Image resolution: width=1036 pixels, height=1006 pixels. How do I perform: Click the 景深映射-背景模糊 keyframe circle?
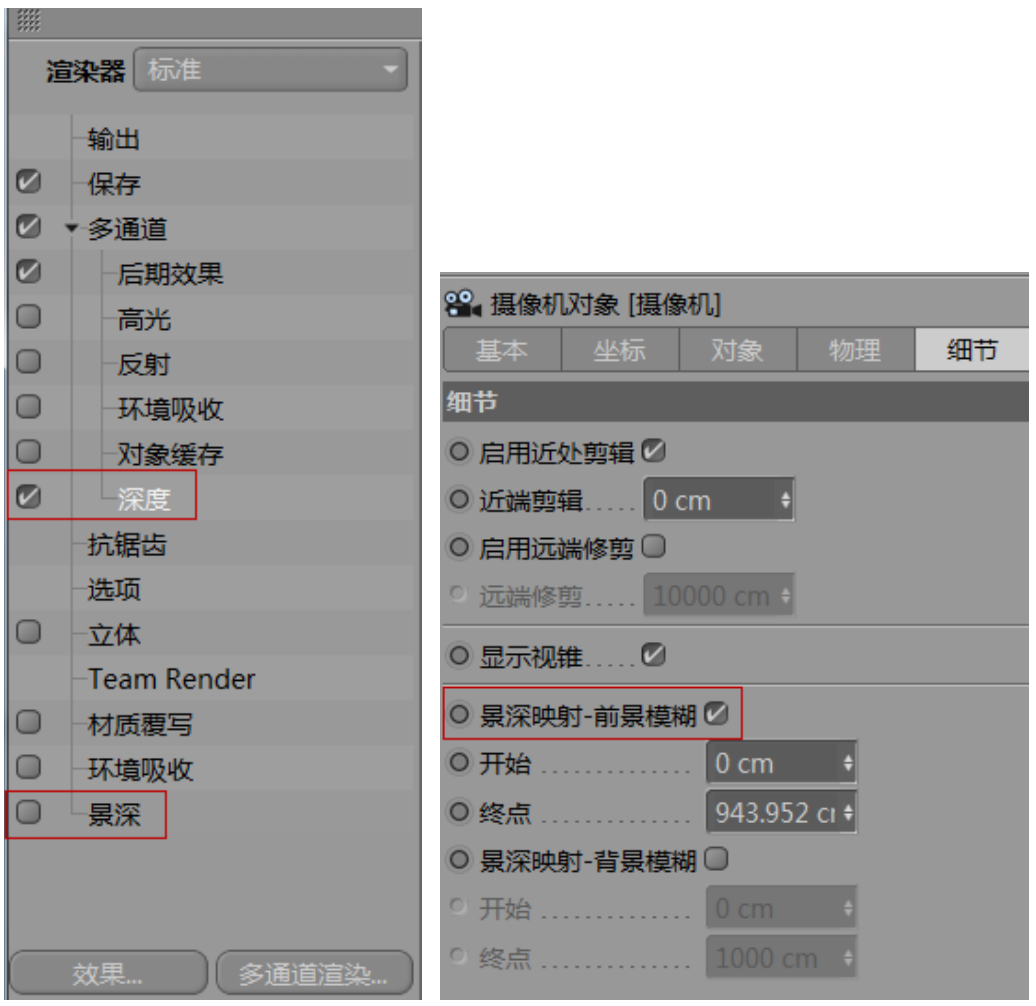pos(459,859)
